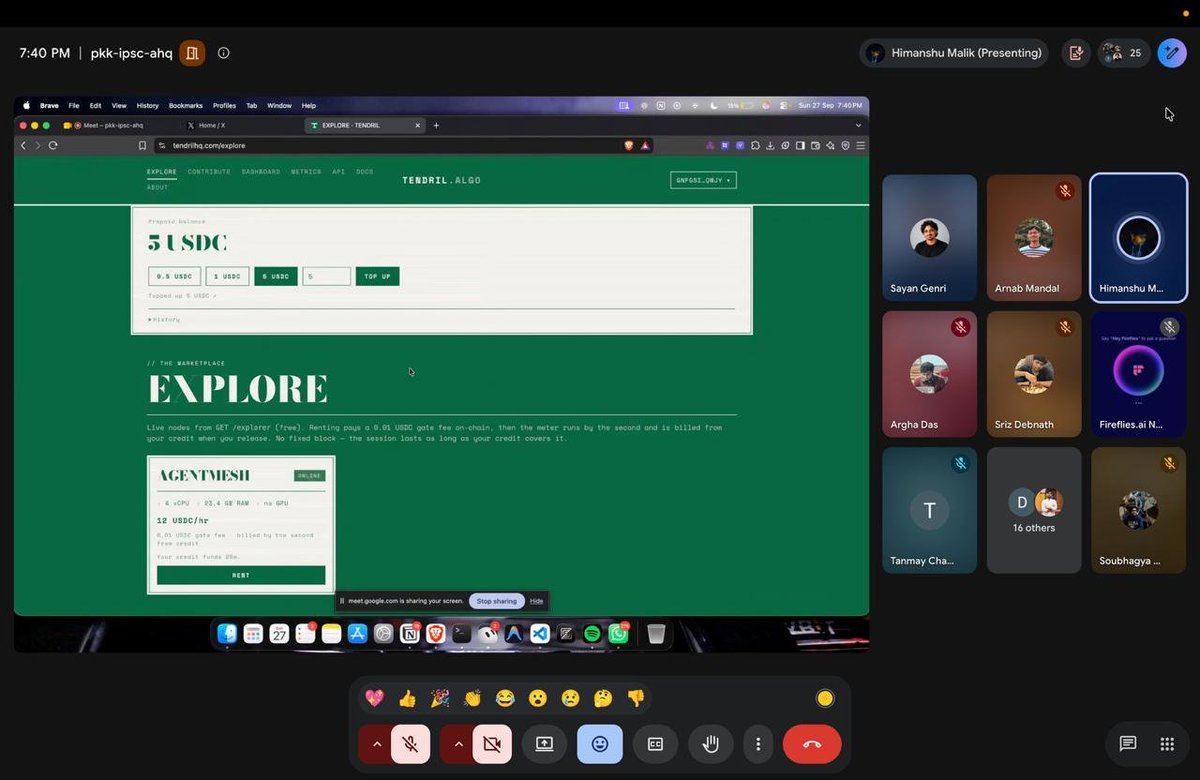
Task: Open audio settings chevron beside microphone
Action: pos(376,744)
